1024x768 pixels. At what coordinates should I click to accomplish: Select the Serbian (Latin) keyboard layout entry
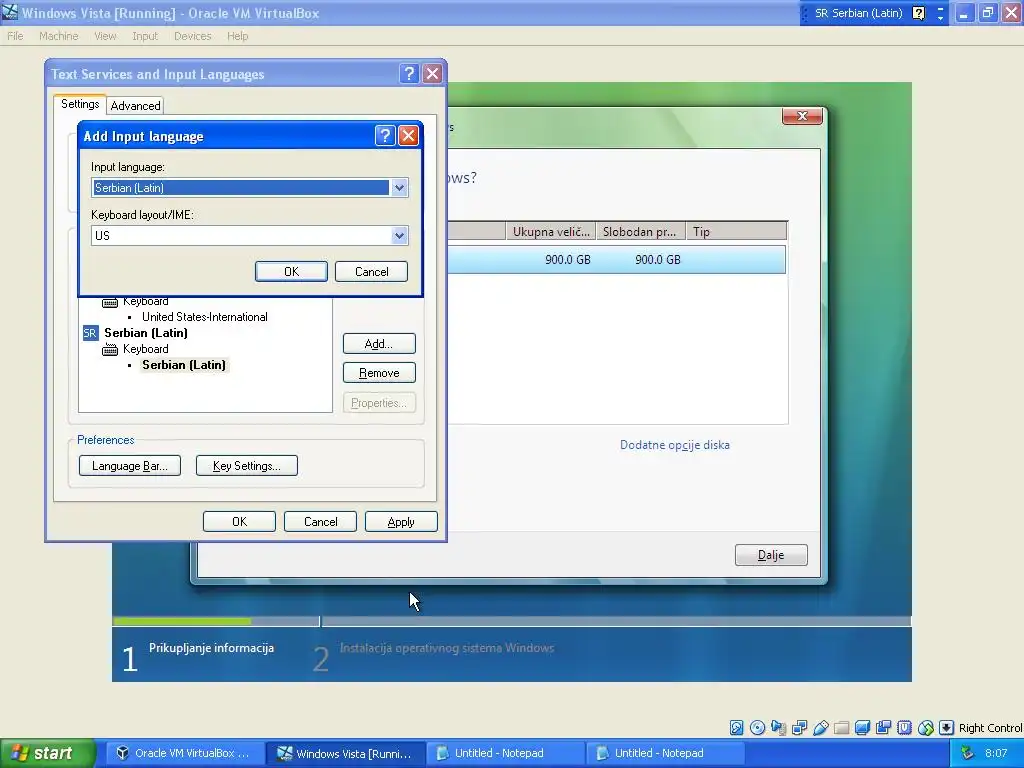point(184,365)
